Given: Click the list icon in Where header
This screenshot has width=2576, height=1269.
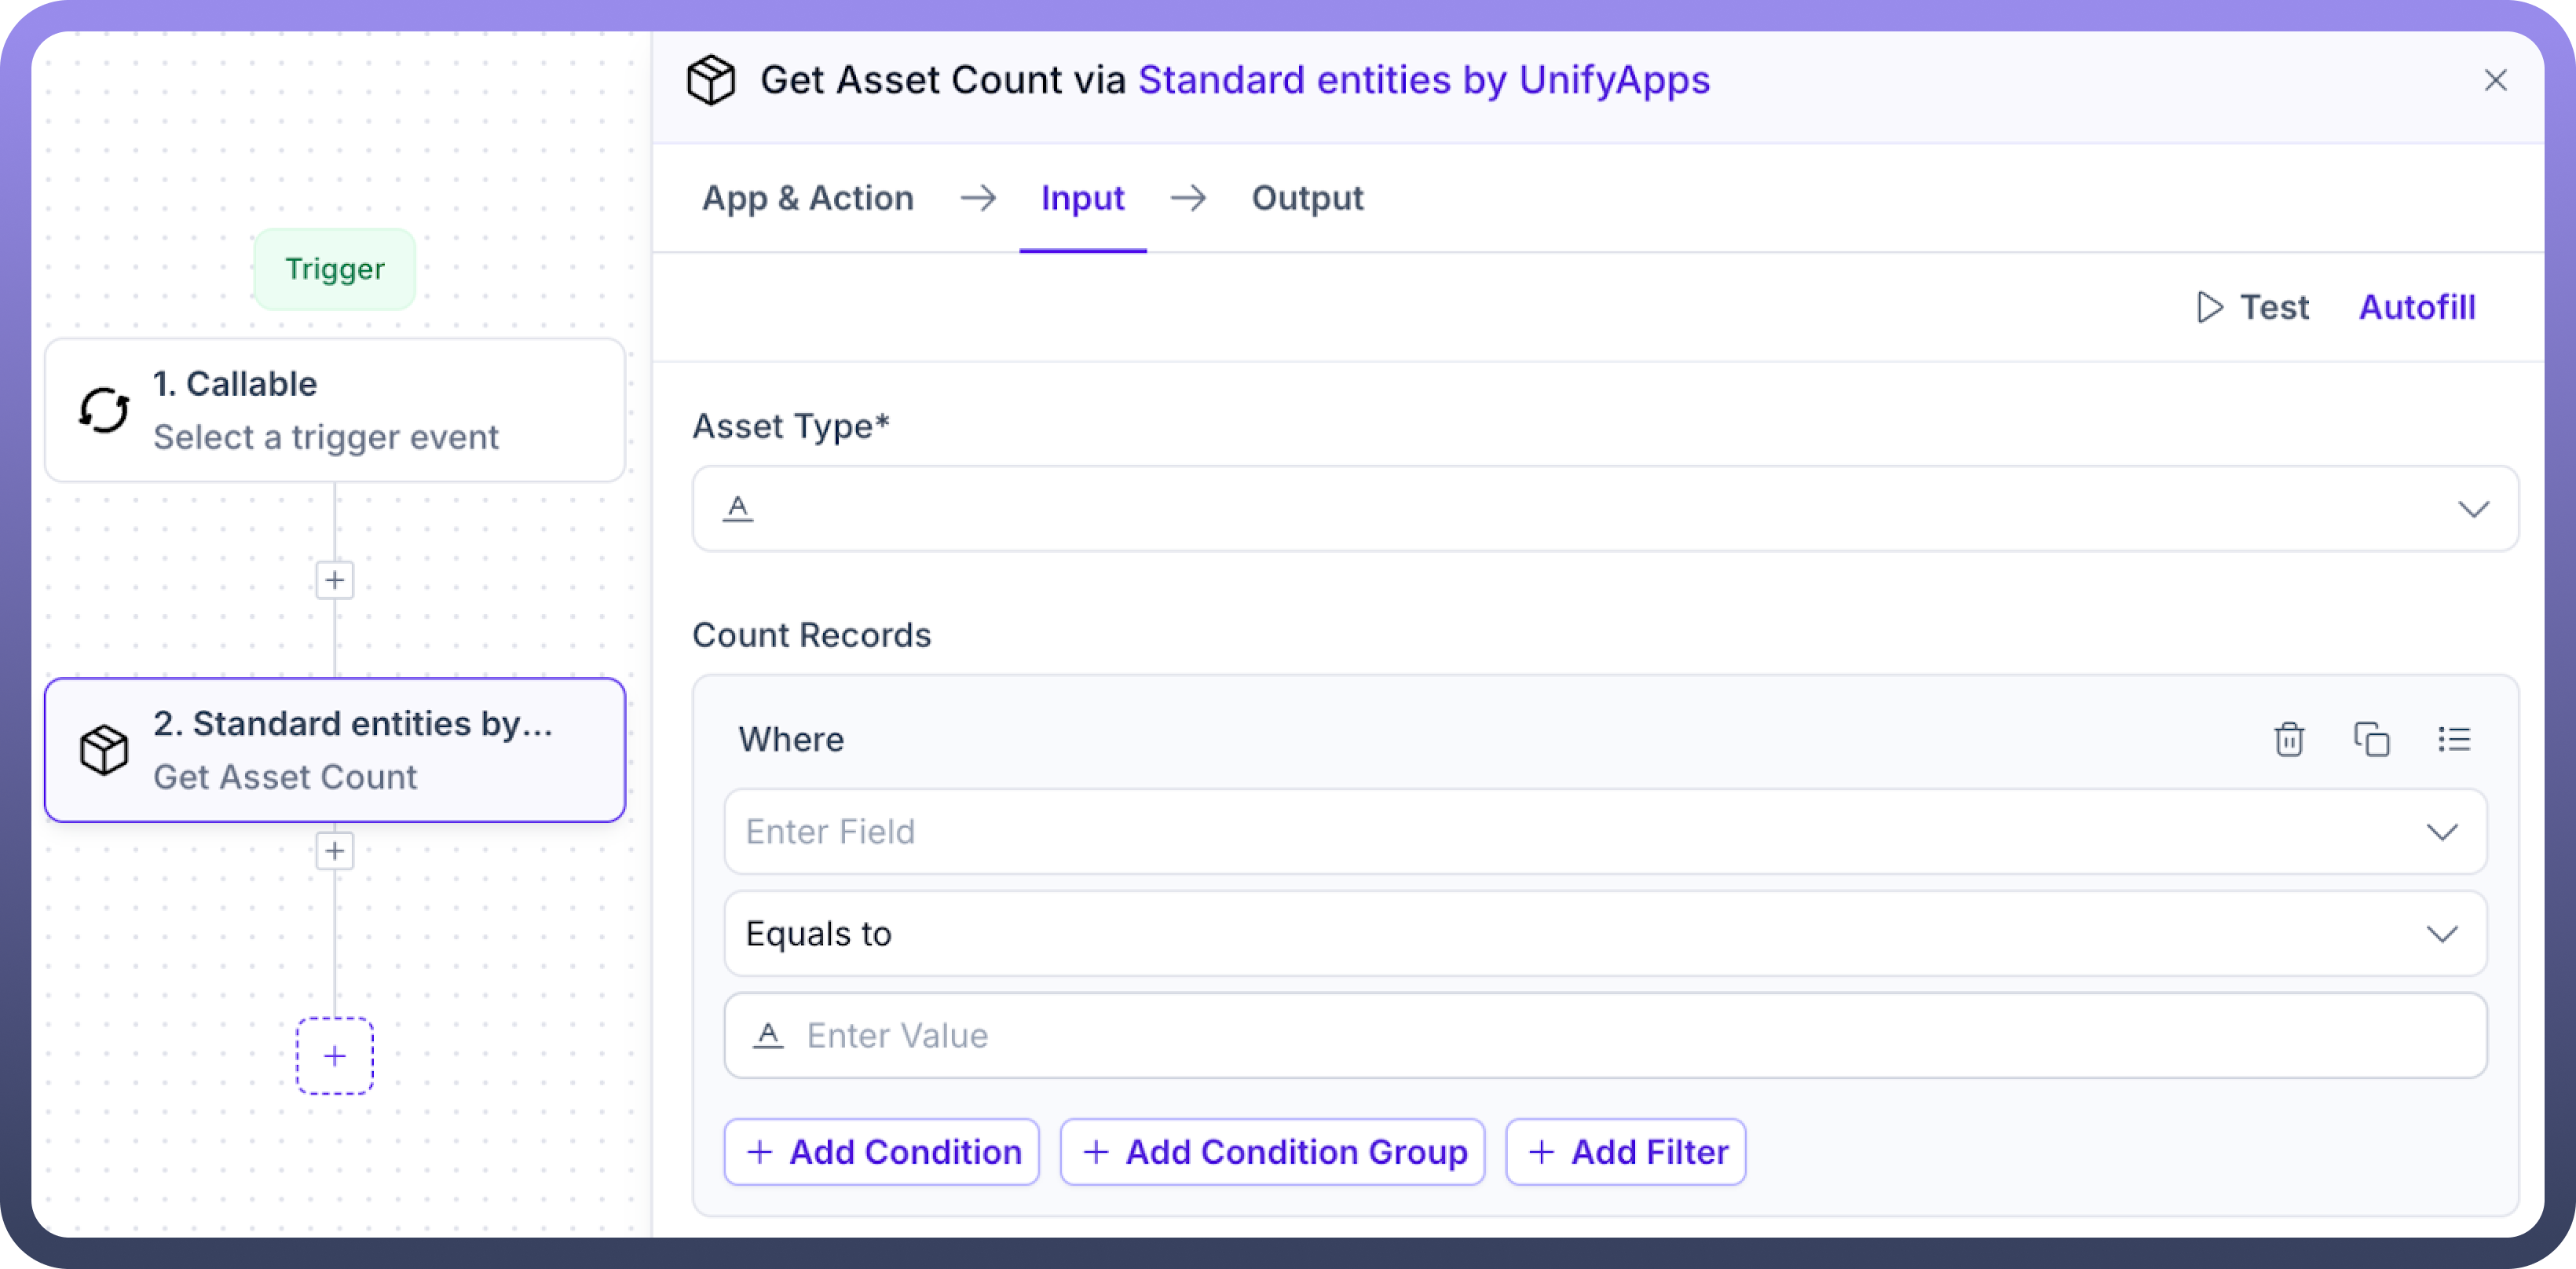Looking at the screenshot, I should click(2454, 740).
